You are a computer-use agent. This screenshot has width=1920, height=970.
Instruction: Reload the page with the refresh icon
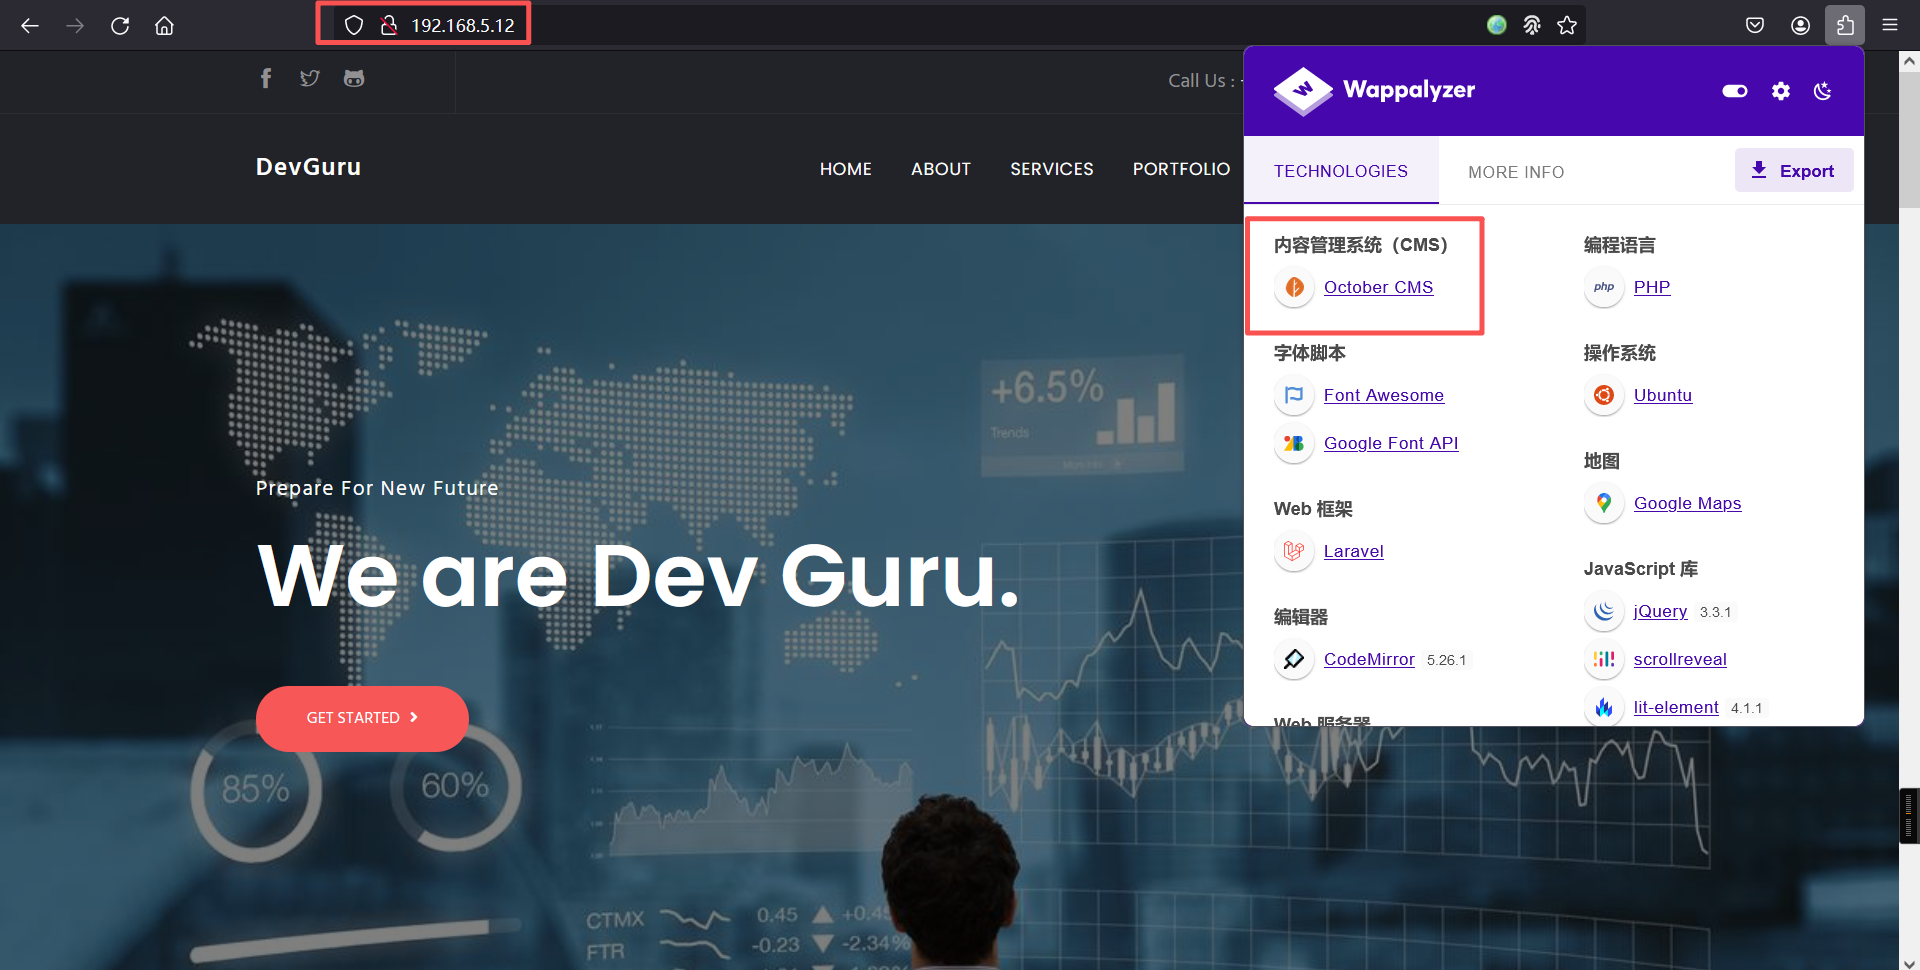(120, 25)
